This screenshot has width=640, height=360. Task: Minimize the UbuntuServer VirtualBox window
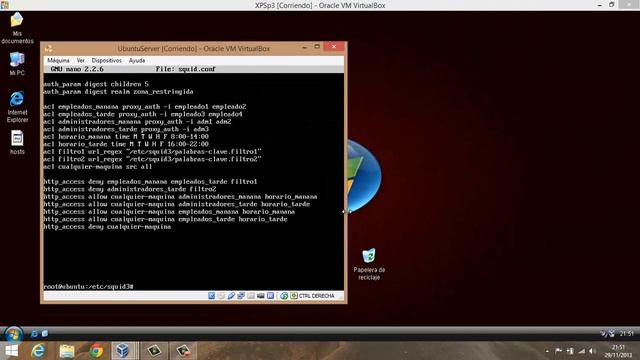304,47
